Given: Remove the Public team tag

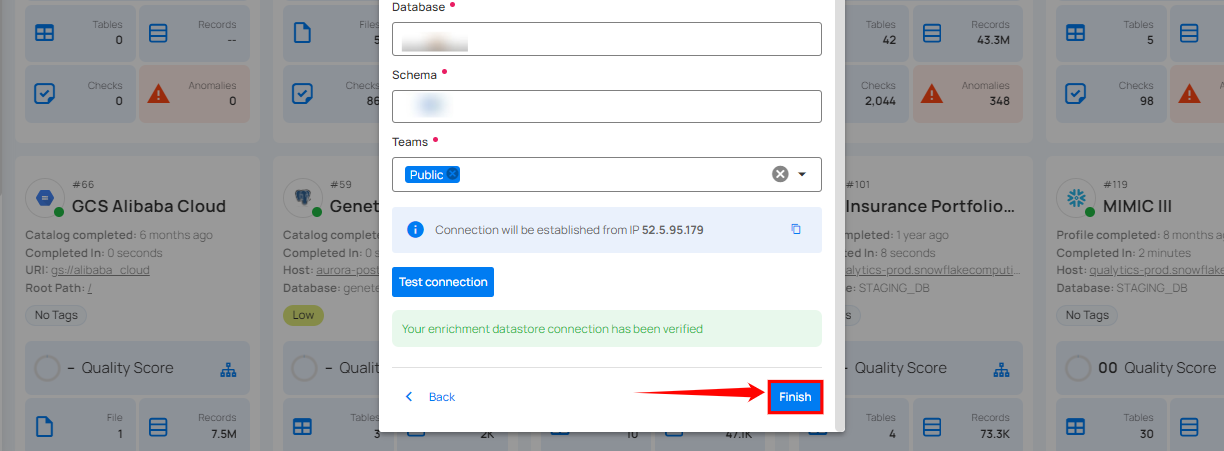Looking at the screenshot, I should 453,174.
